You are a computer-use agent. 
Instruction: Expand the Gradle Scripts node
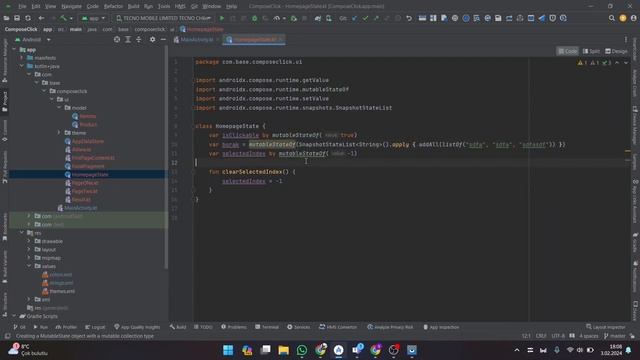pos(14,316)
